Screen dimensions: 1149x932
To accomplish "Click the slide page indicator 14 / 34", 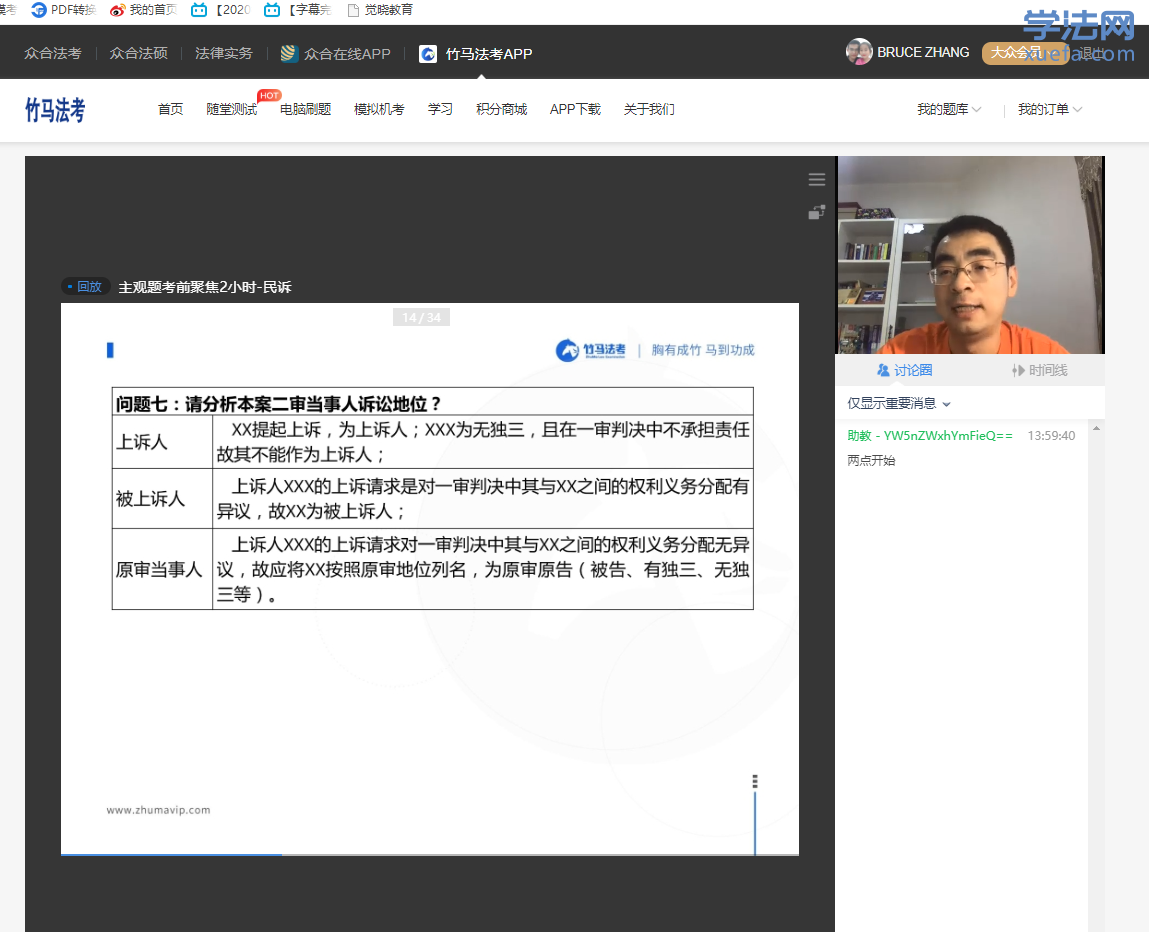I will [421, 317].
